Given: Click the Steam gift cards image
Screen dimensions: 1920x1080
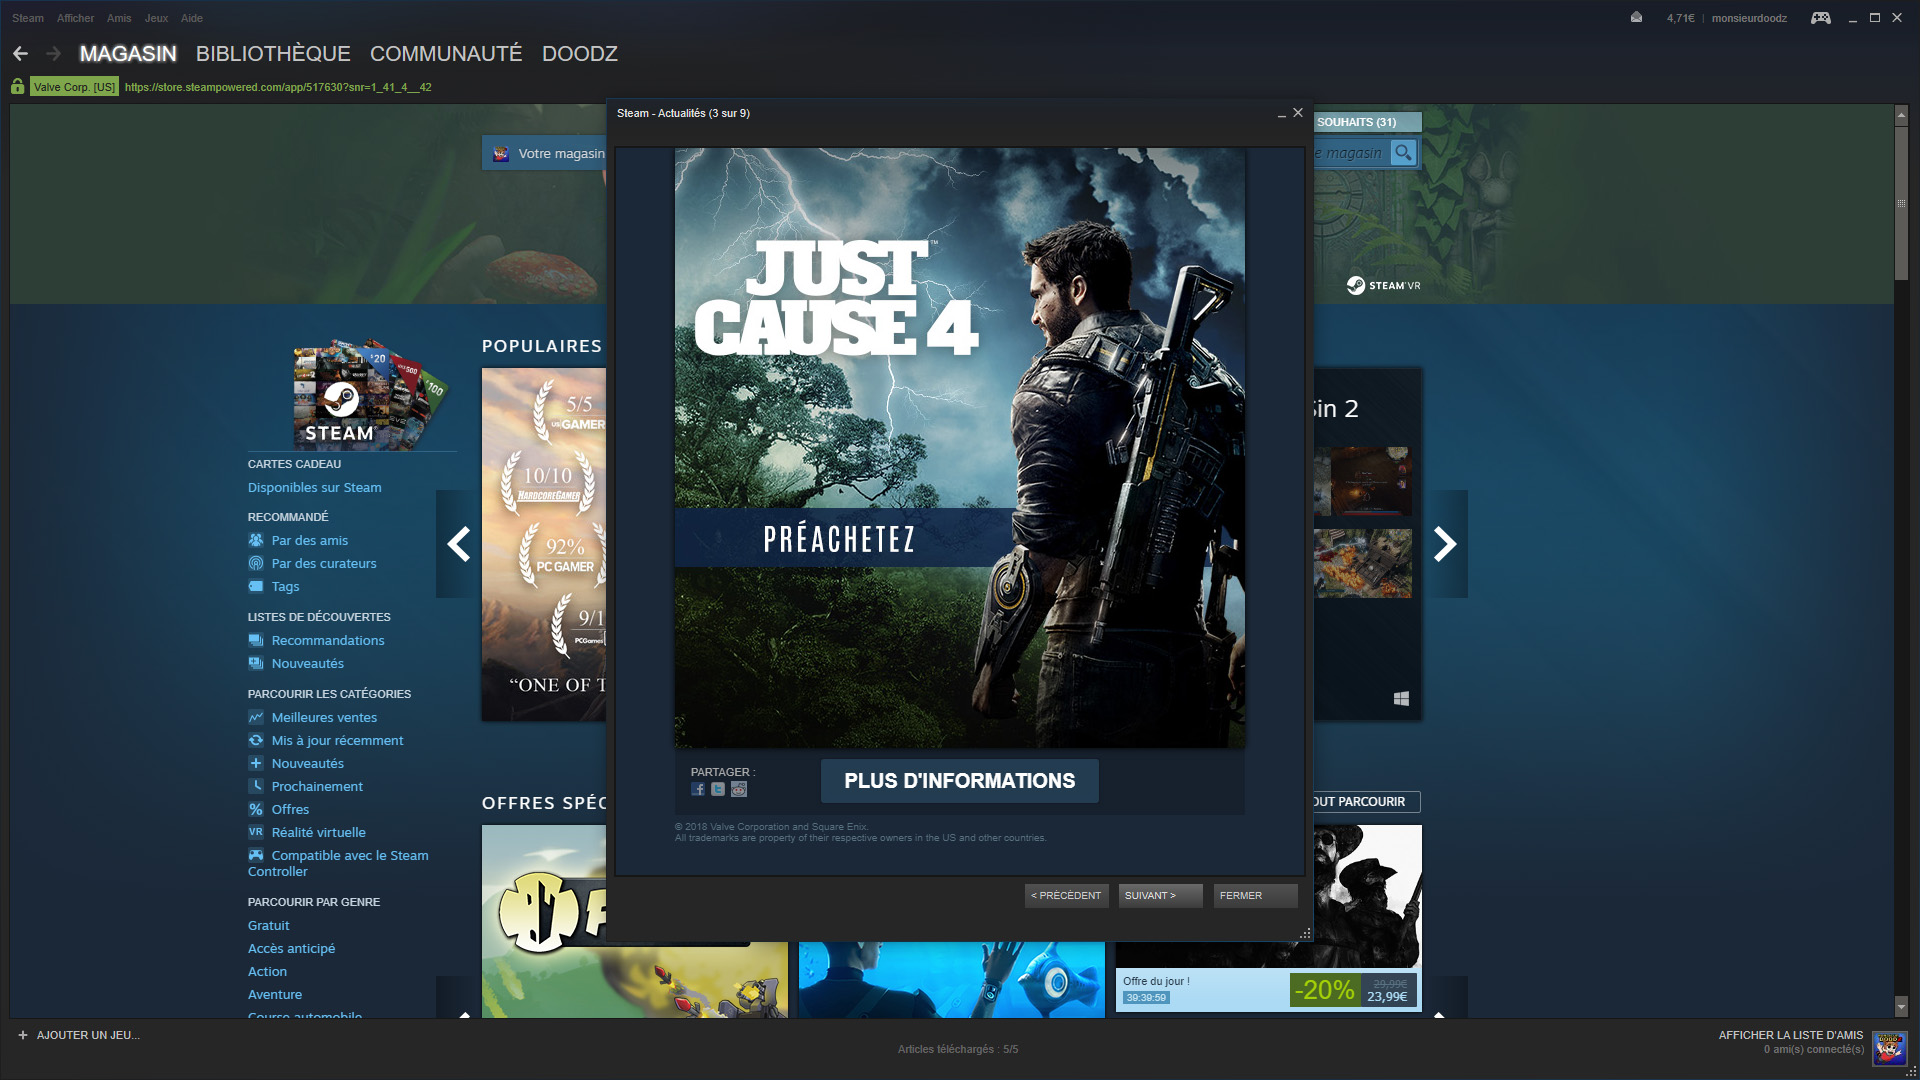Looking at the screenshot, I should [x=368, y=393].
